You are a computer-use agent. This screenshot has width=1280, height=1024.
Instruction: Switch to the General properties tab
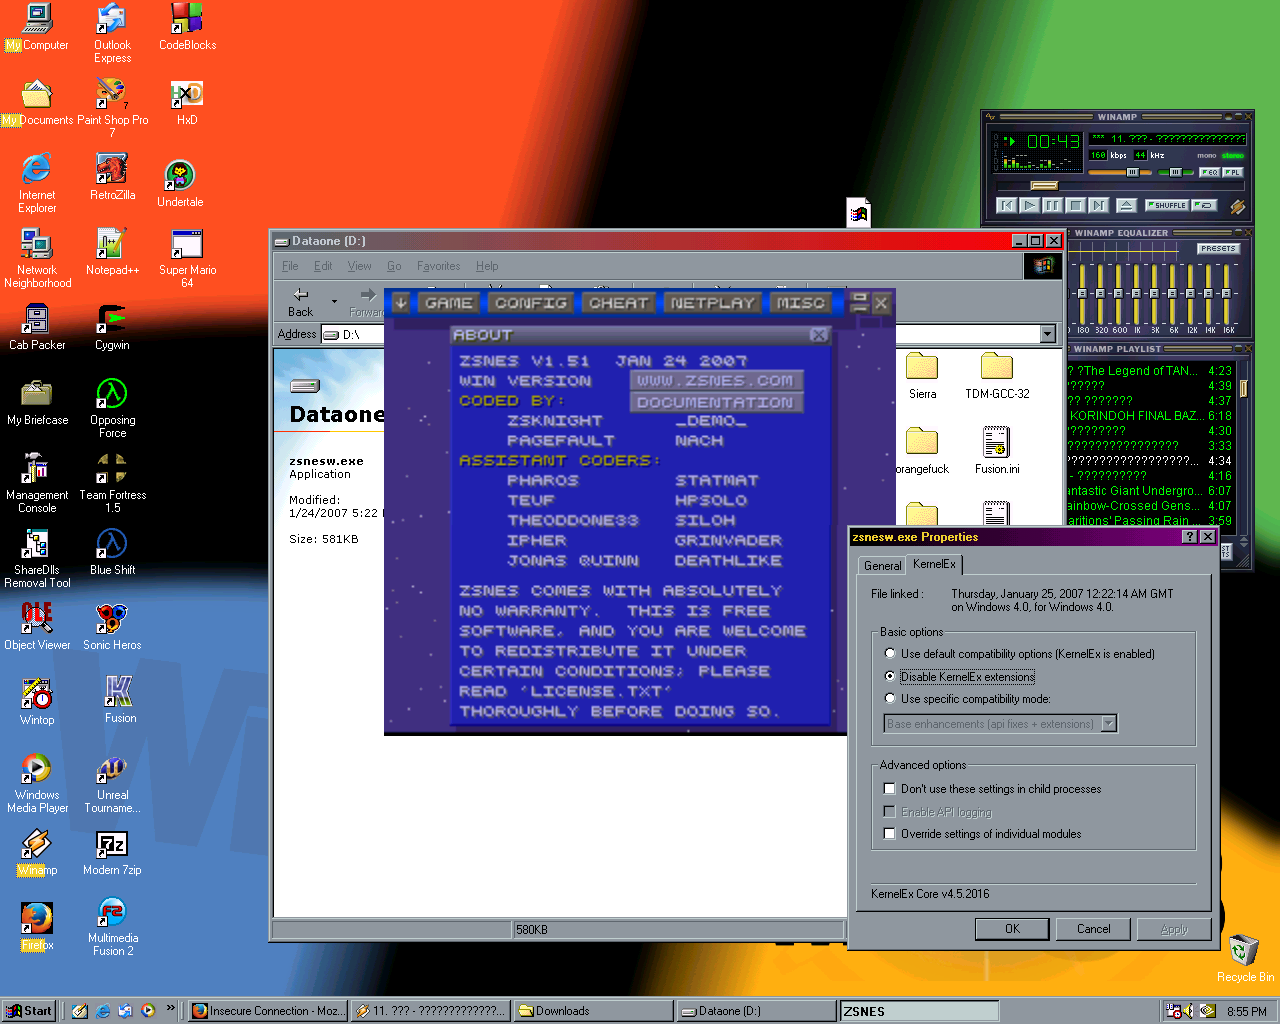[x=883, y=565]
